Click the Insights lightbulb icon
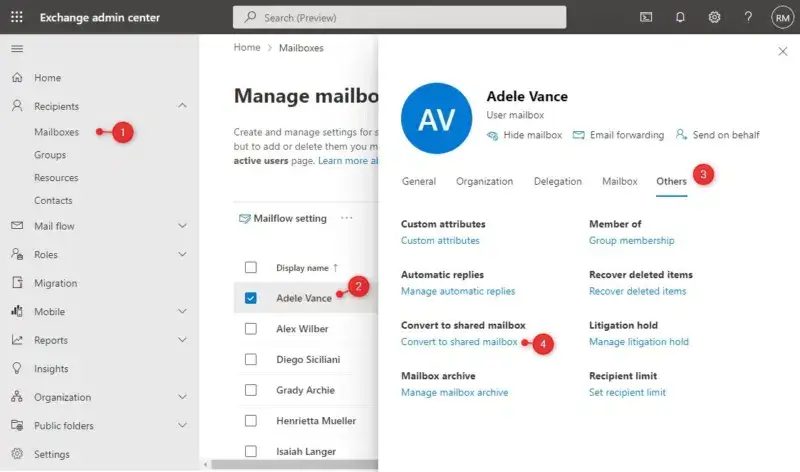The width and height of the screenshot is (800, 472). click(x=17, y=368)
